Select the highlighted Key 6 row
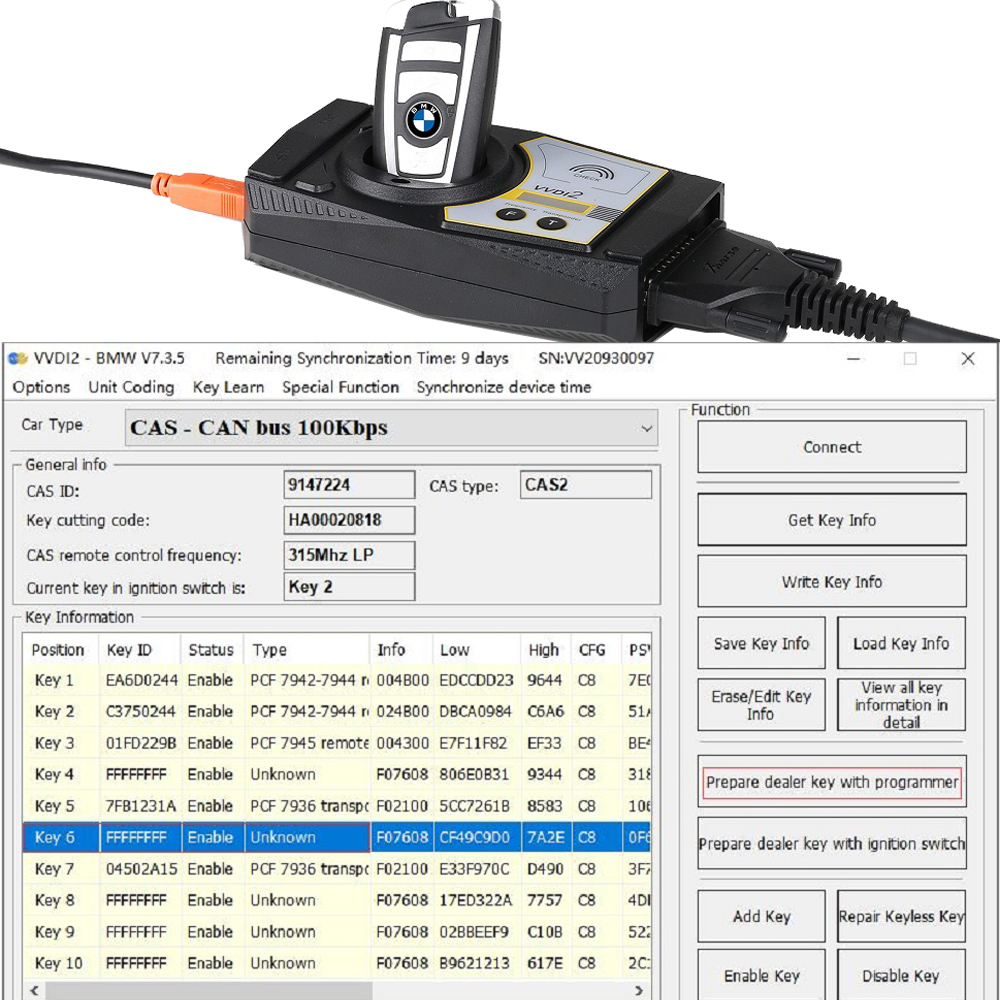This screenshot has height=1000, width=1000. (337, 837)
